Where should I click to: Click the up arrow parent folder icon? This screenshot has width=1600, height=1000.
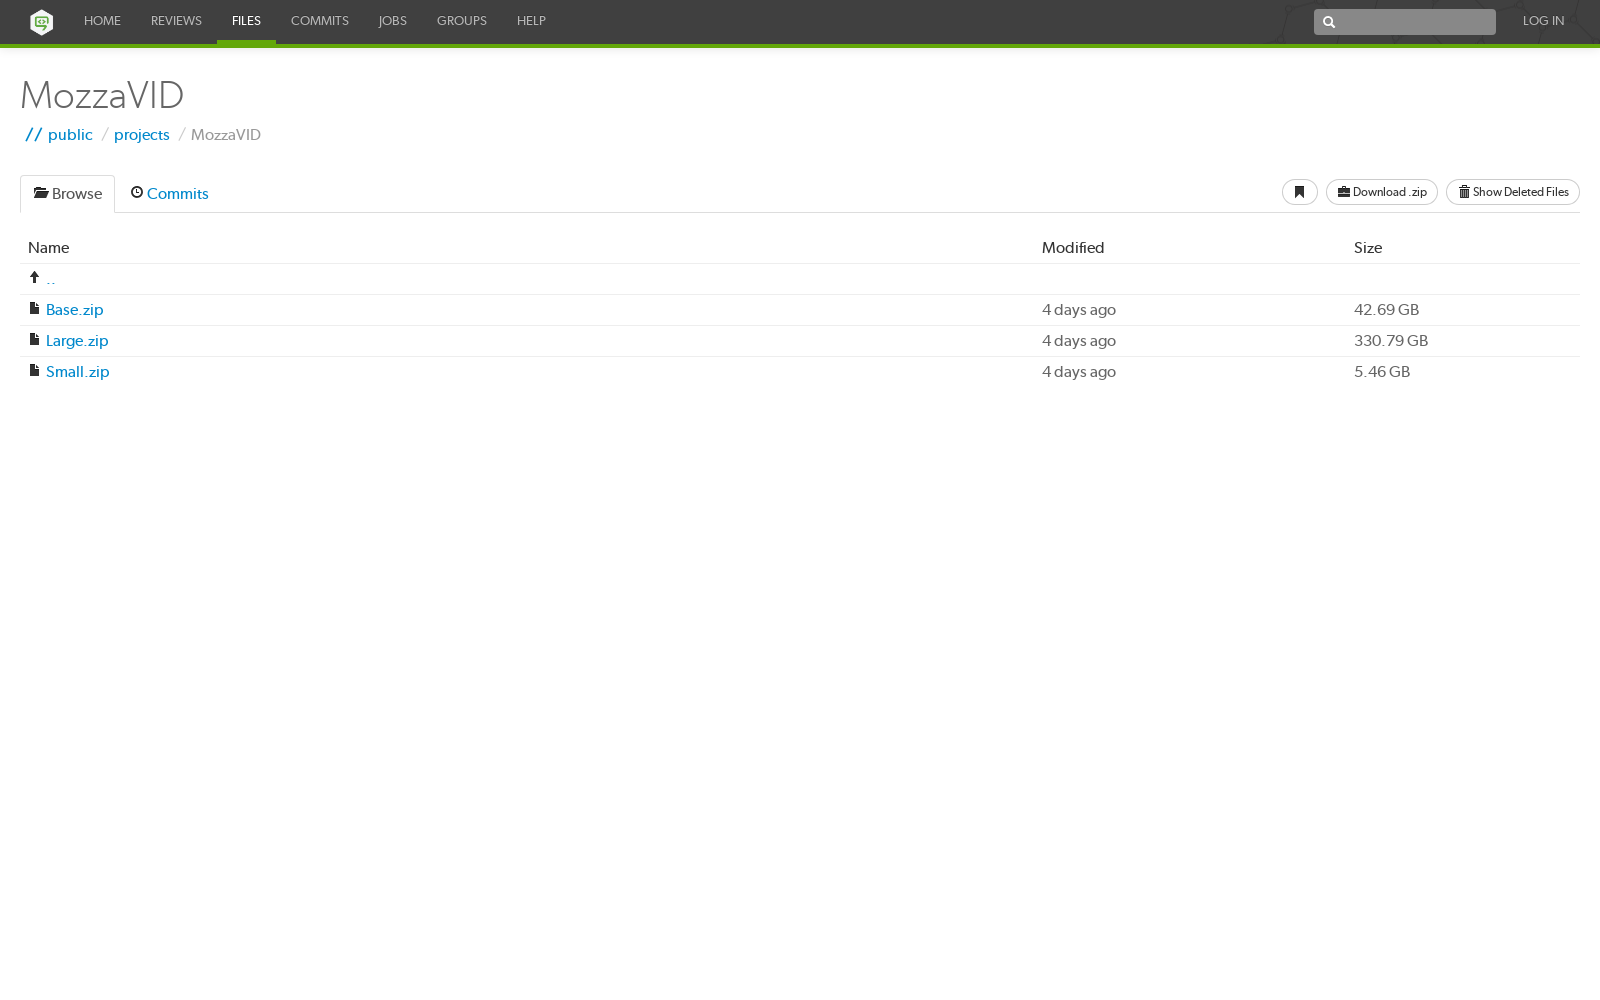coord(34,277)
